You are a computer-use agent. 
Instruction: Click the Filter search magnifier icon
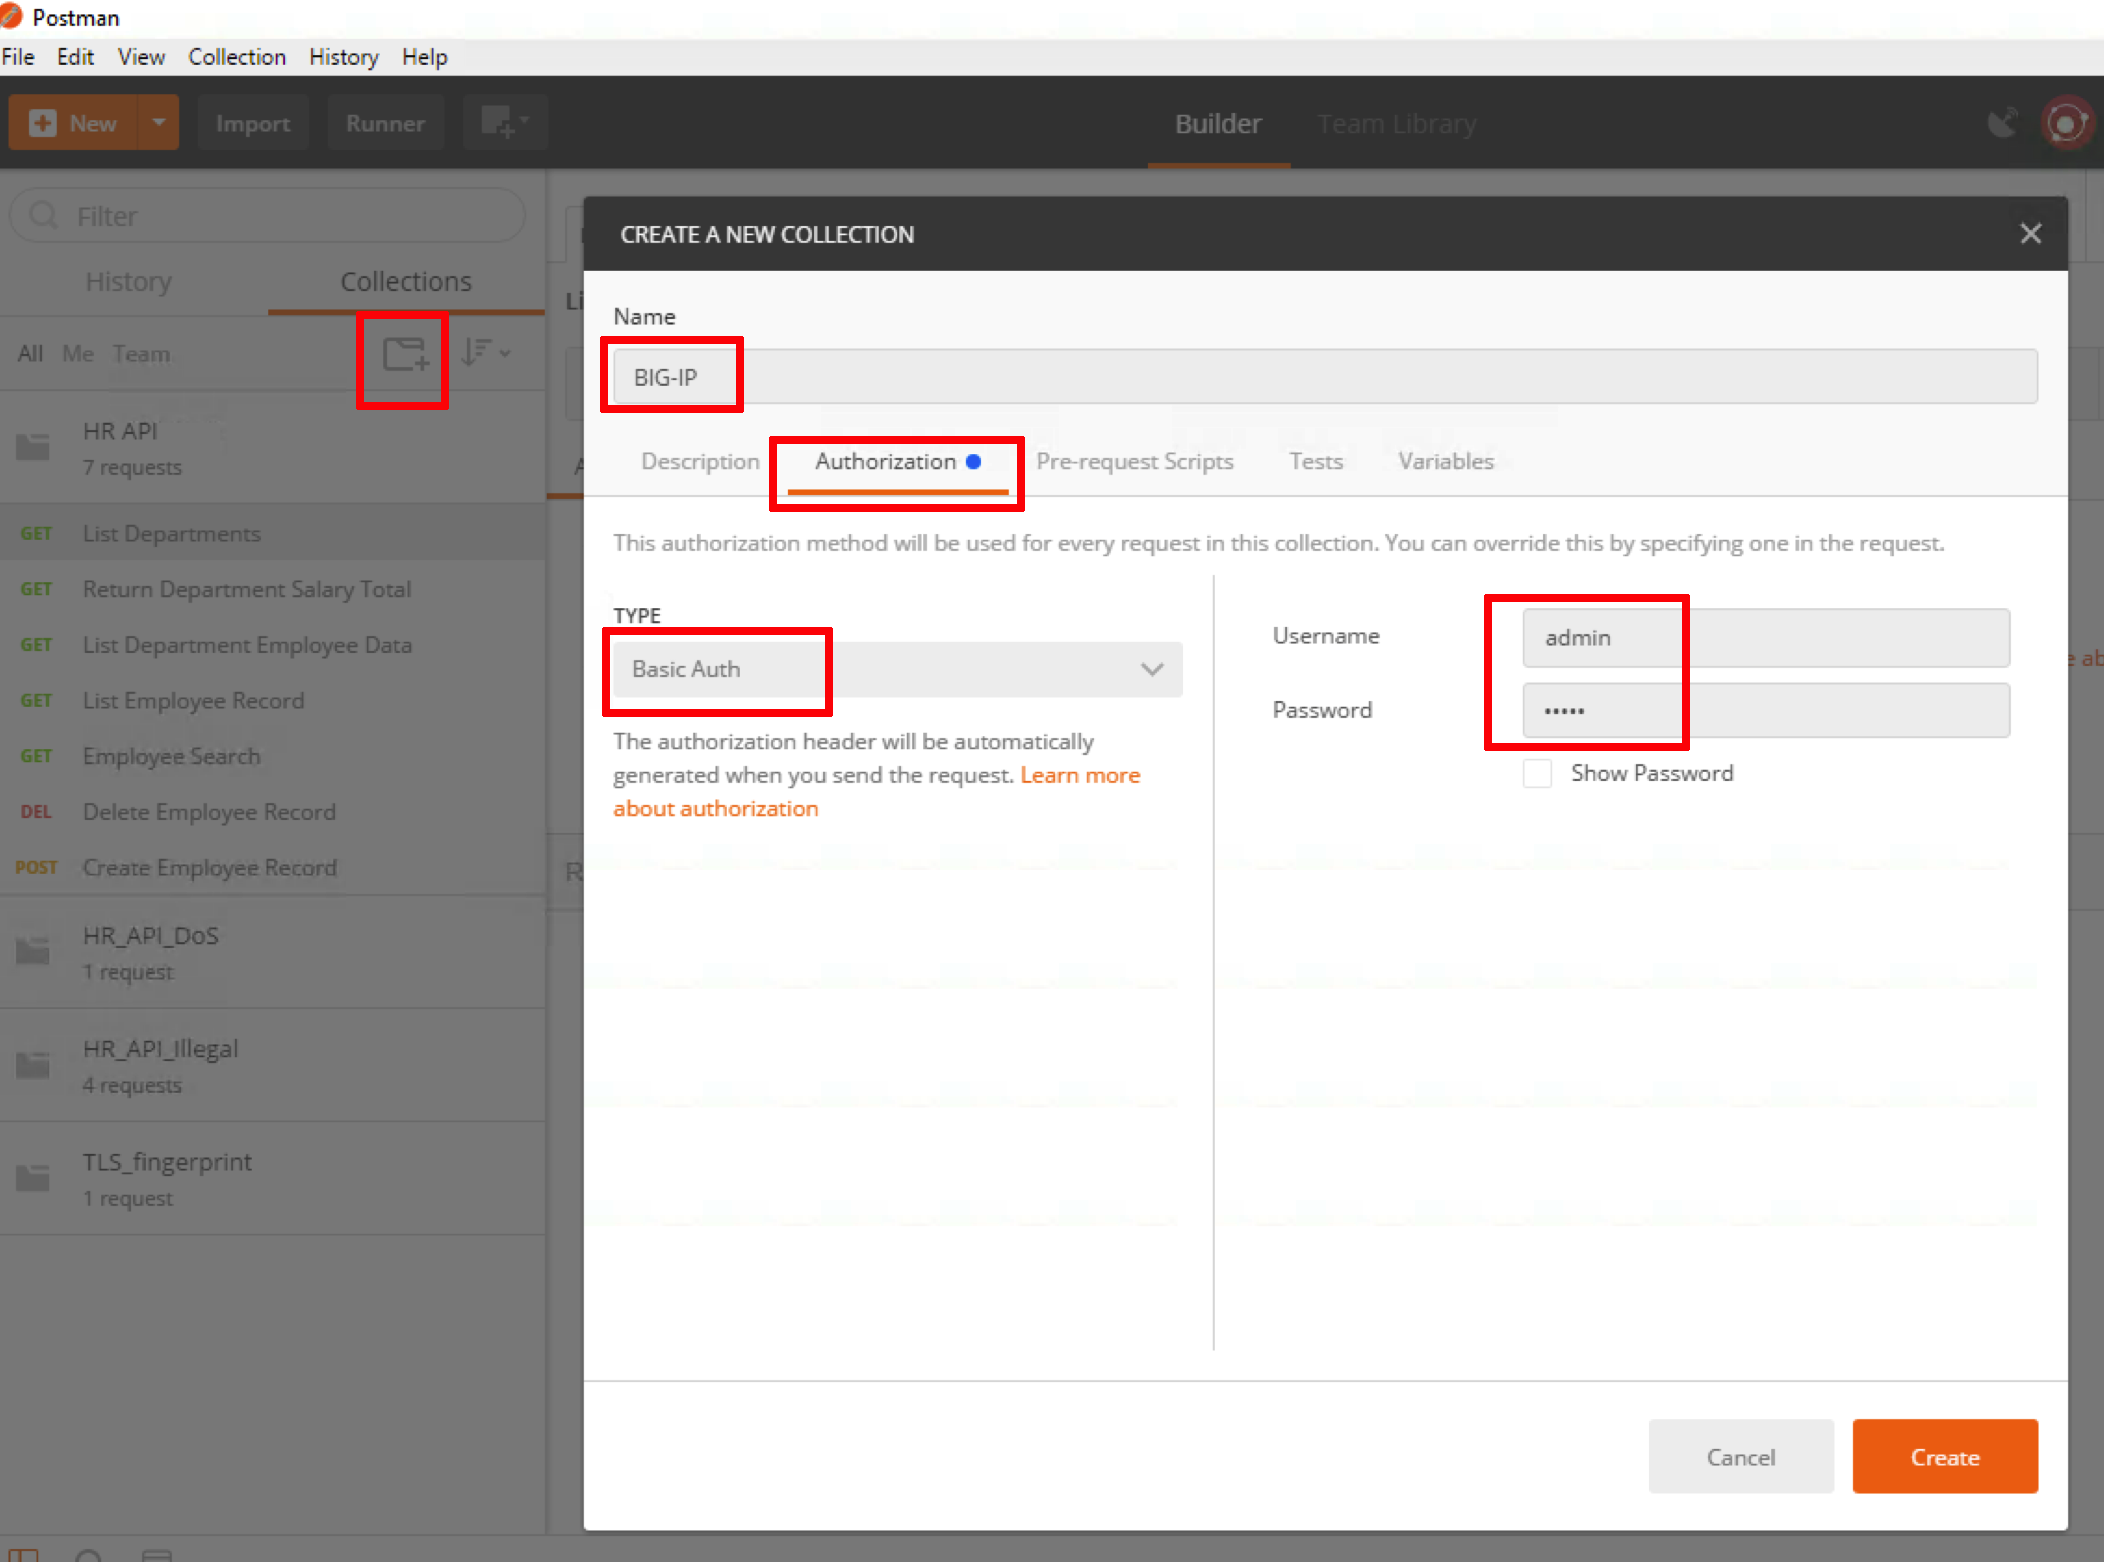pyautogui.click(x=44, y=215)
